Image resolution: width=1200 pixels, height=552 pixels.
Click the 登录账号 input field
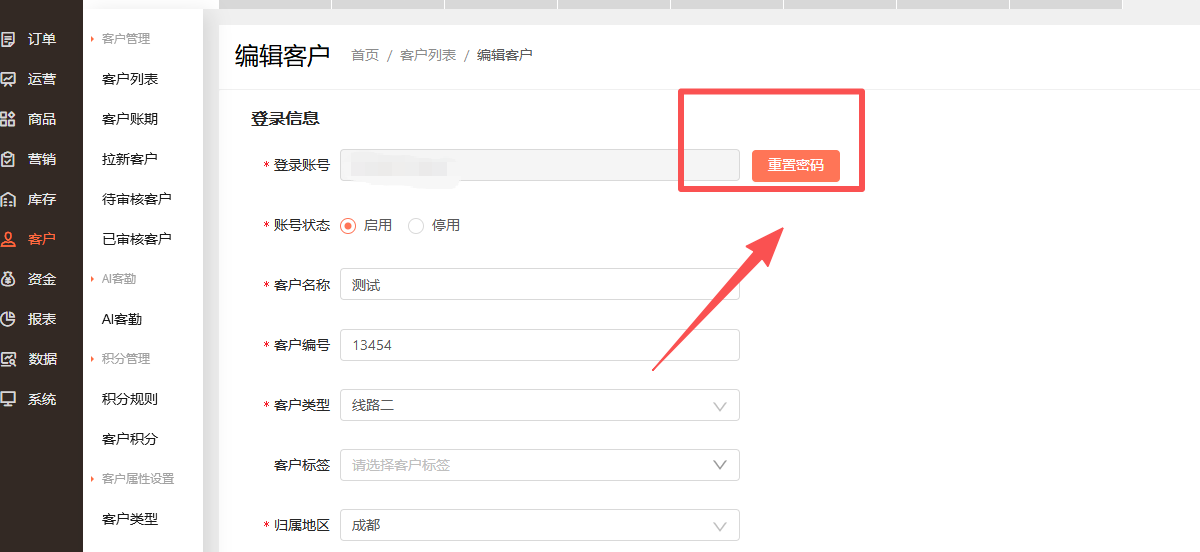(540, 165)
